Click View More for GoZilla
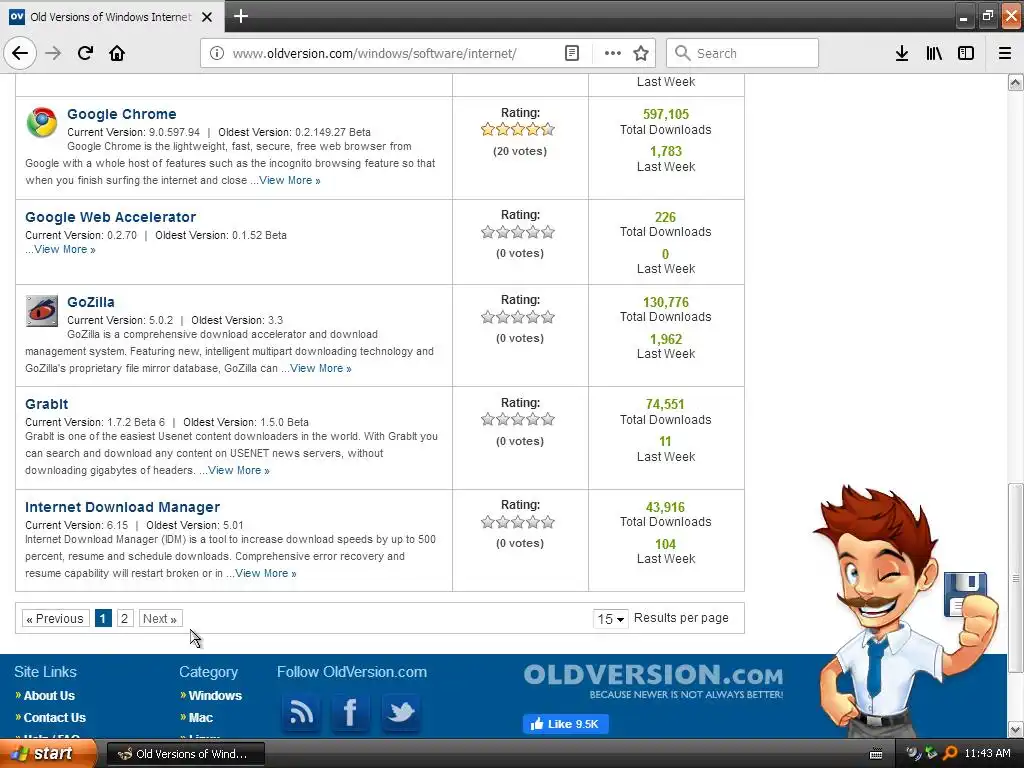The width and height of the screenshot is (1024, 768). click(x=321, y=368)
